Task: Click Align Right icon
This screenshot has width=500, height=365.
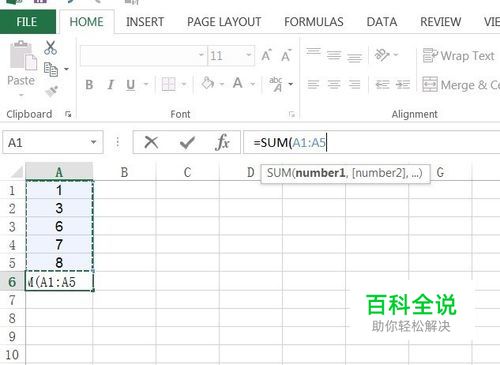Action: (x=354, y=85)
